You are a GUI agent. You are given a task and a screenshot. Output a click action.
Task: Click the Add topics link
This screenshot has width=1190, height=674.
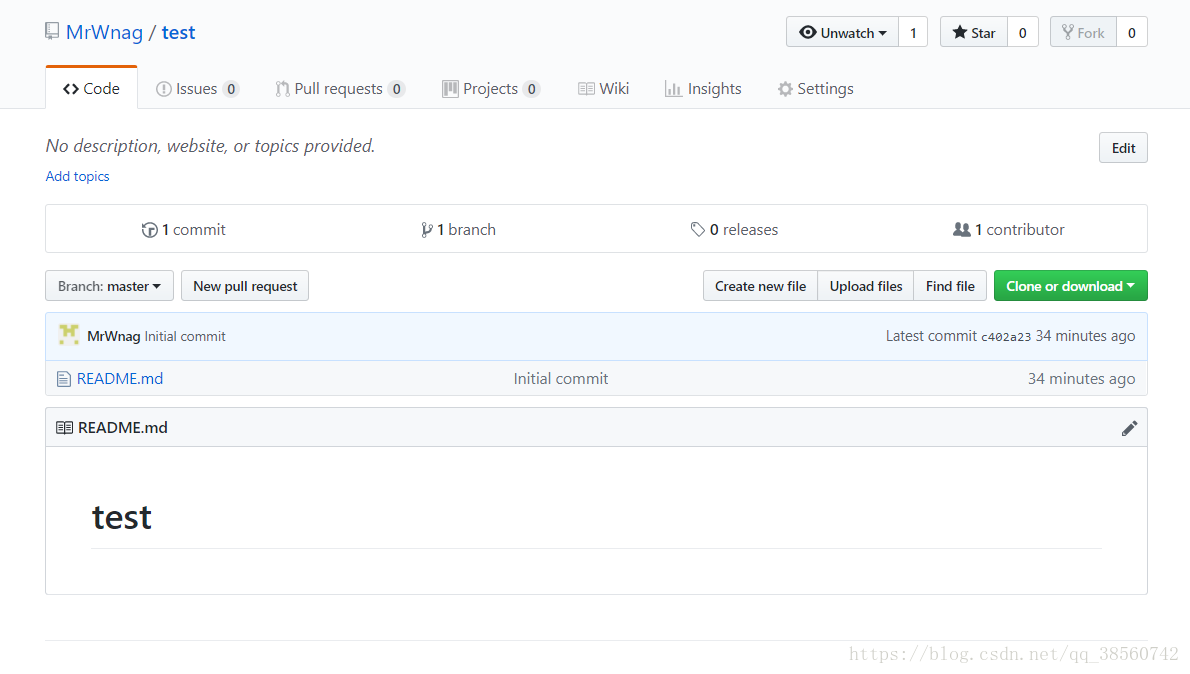[x=77, y=176]
